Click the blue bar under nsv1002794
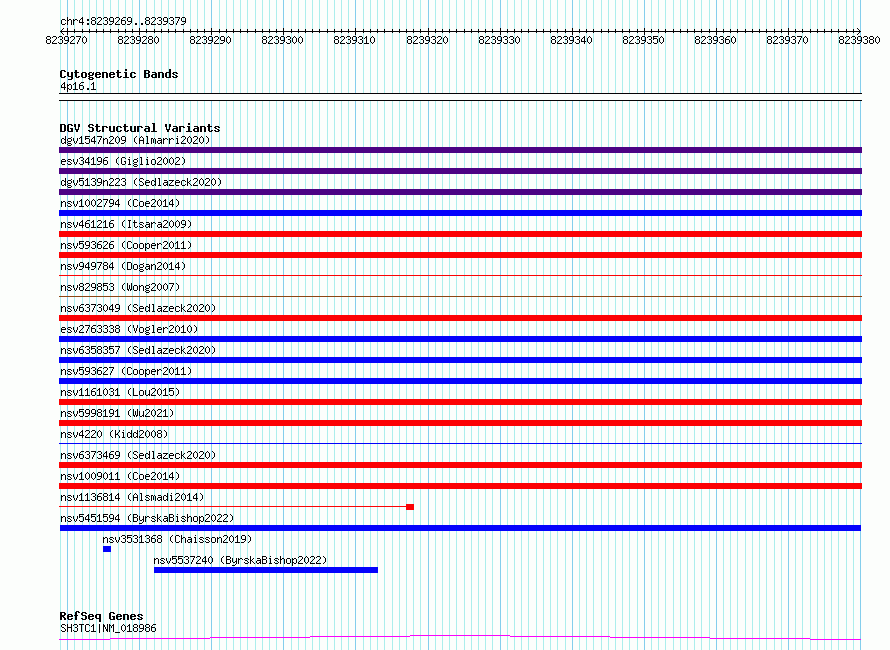Viewport: 890px width, 650px height. tap(460, 213)
